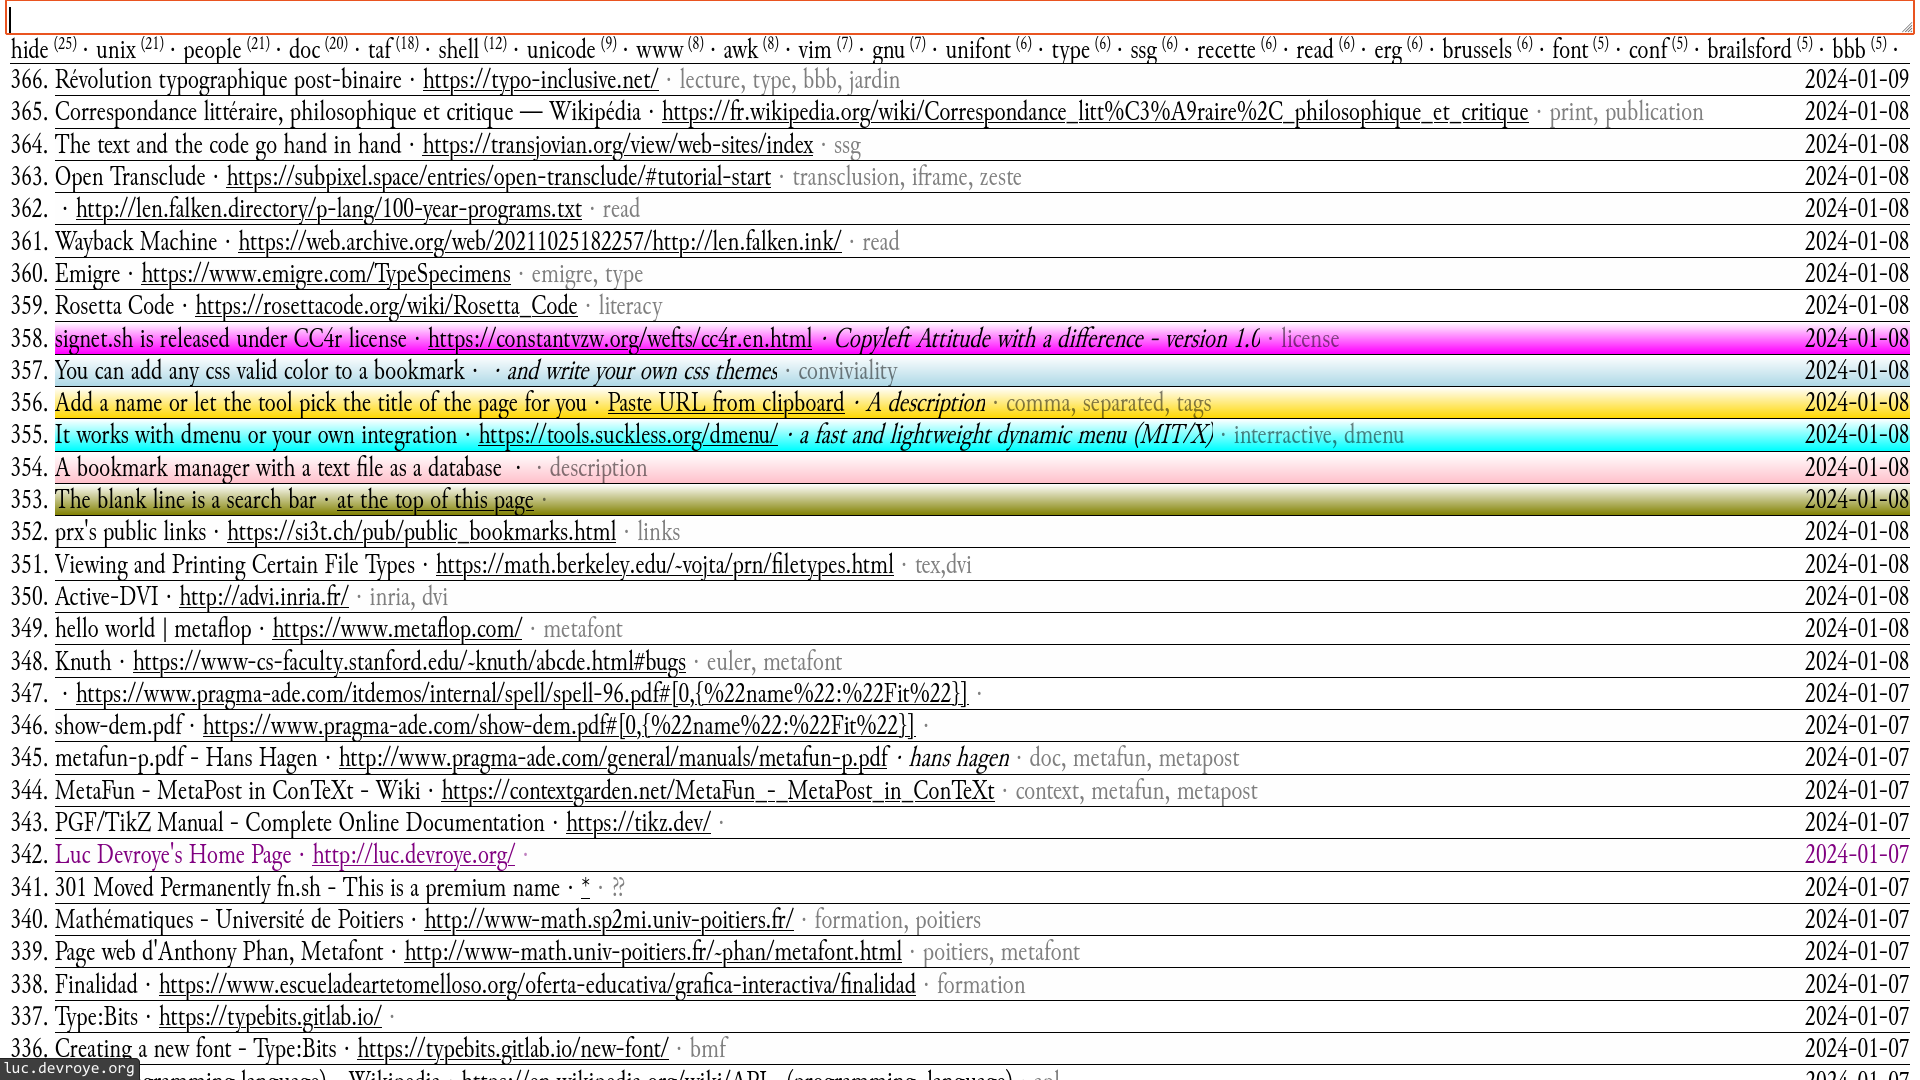Screen dimensions: 1920x1080
Task: Select entry 358 CC4r license link
Action: click(620, 339)
